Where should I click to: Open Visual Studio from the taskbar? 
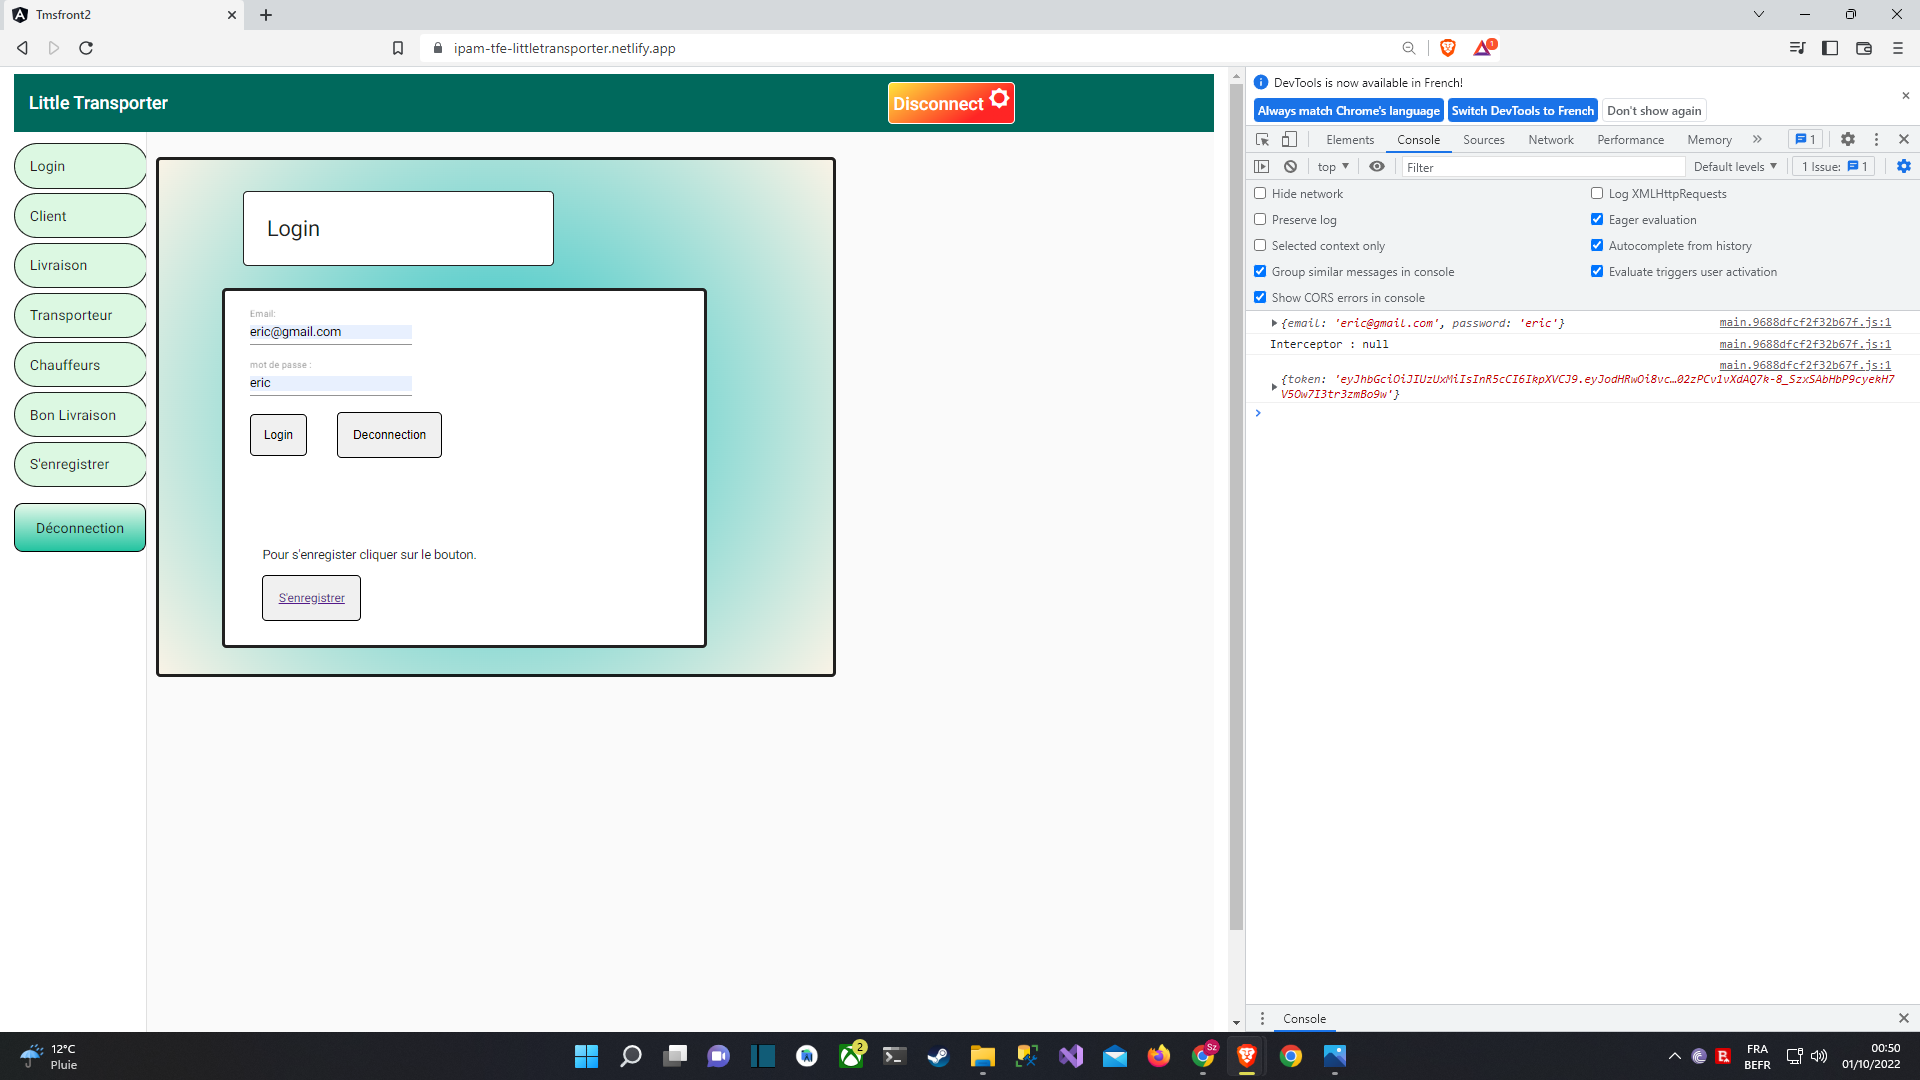click(1071, 1056)
